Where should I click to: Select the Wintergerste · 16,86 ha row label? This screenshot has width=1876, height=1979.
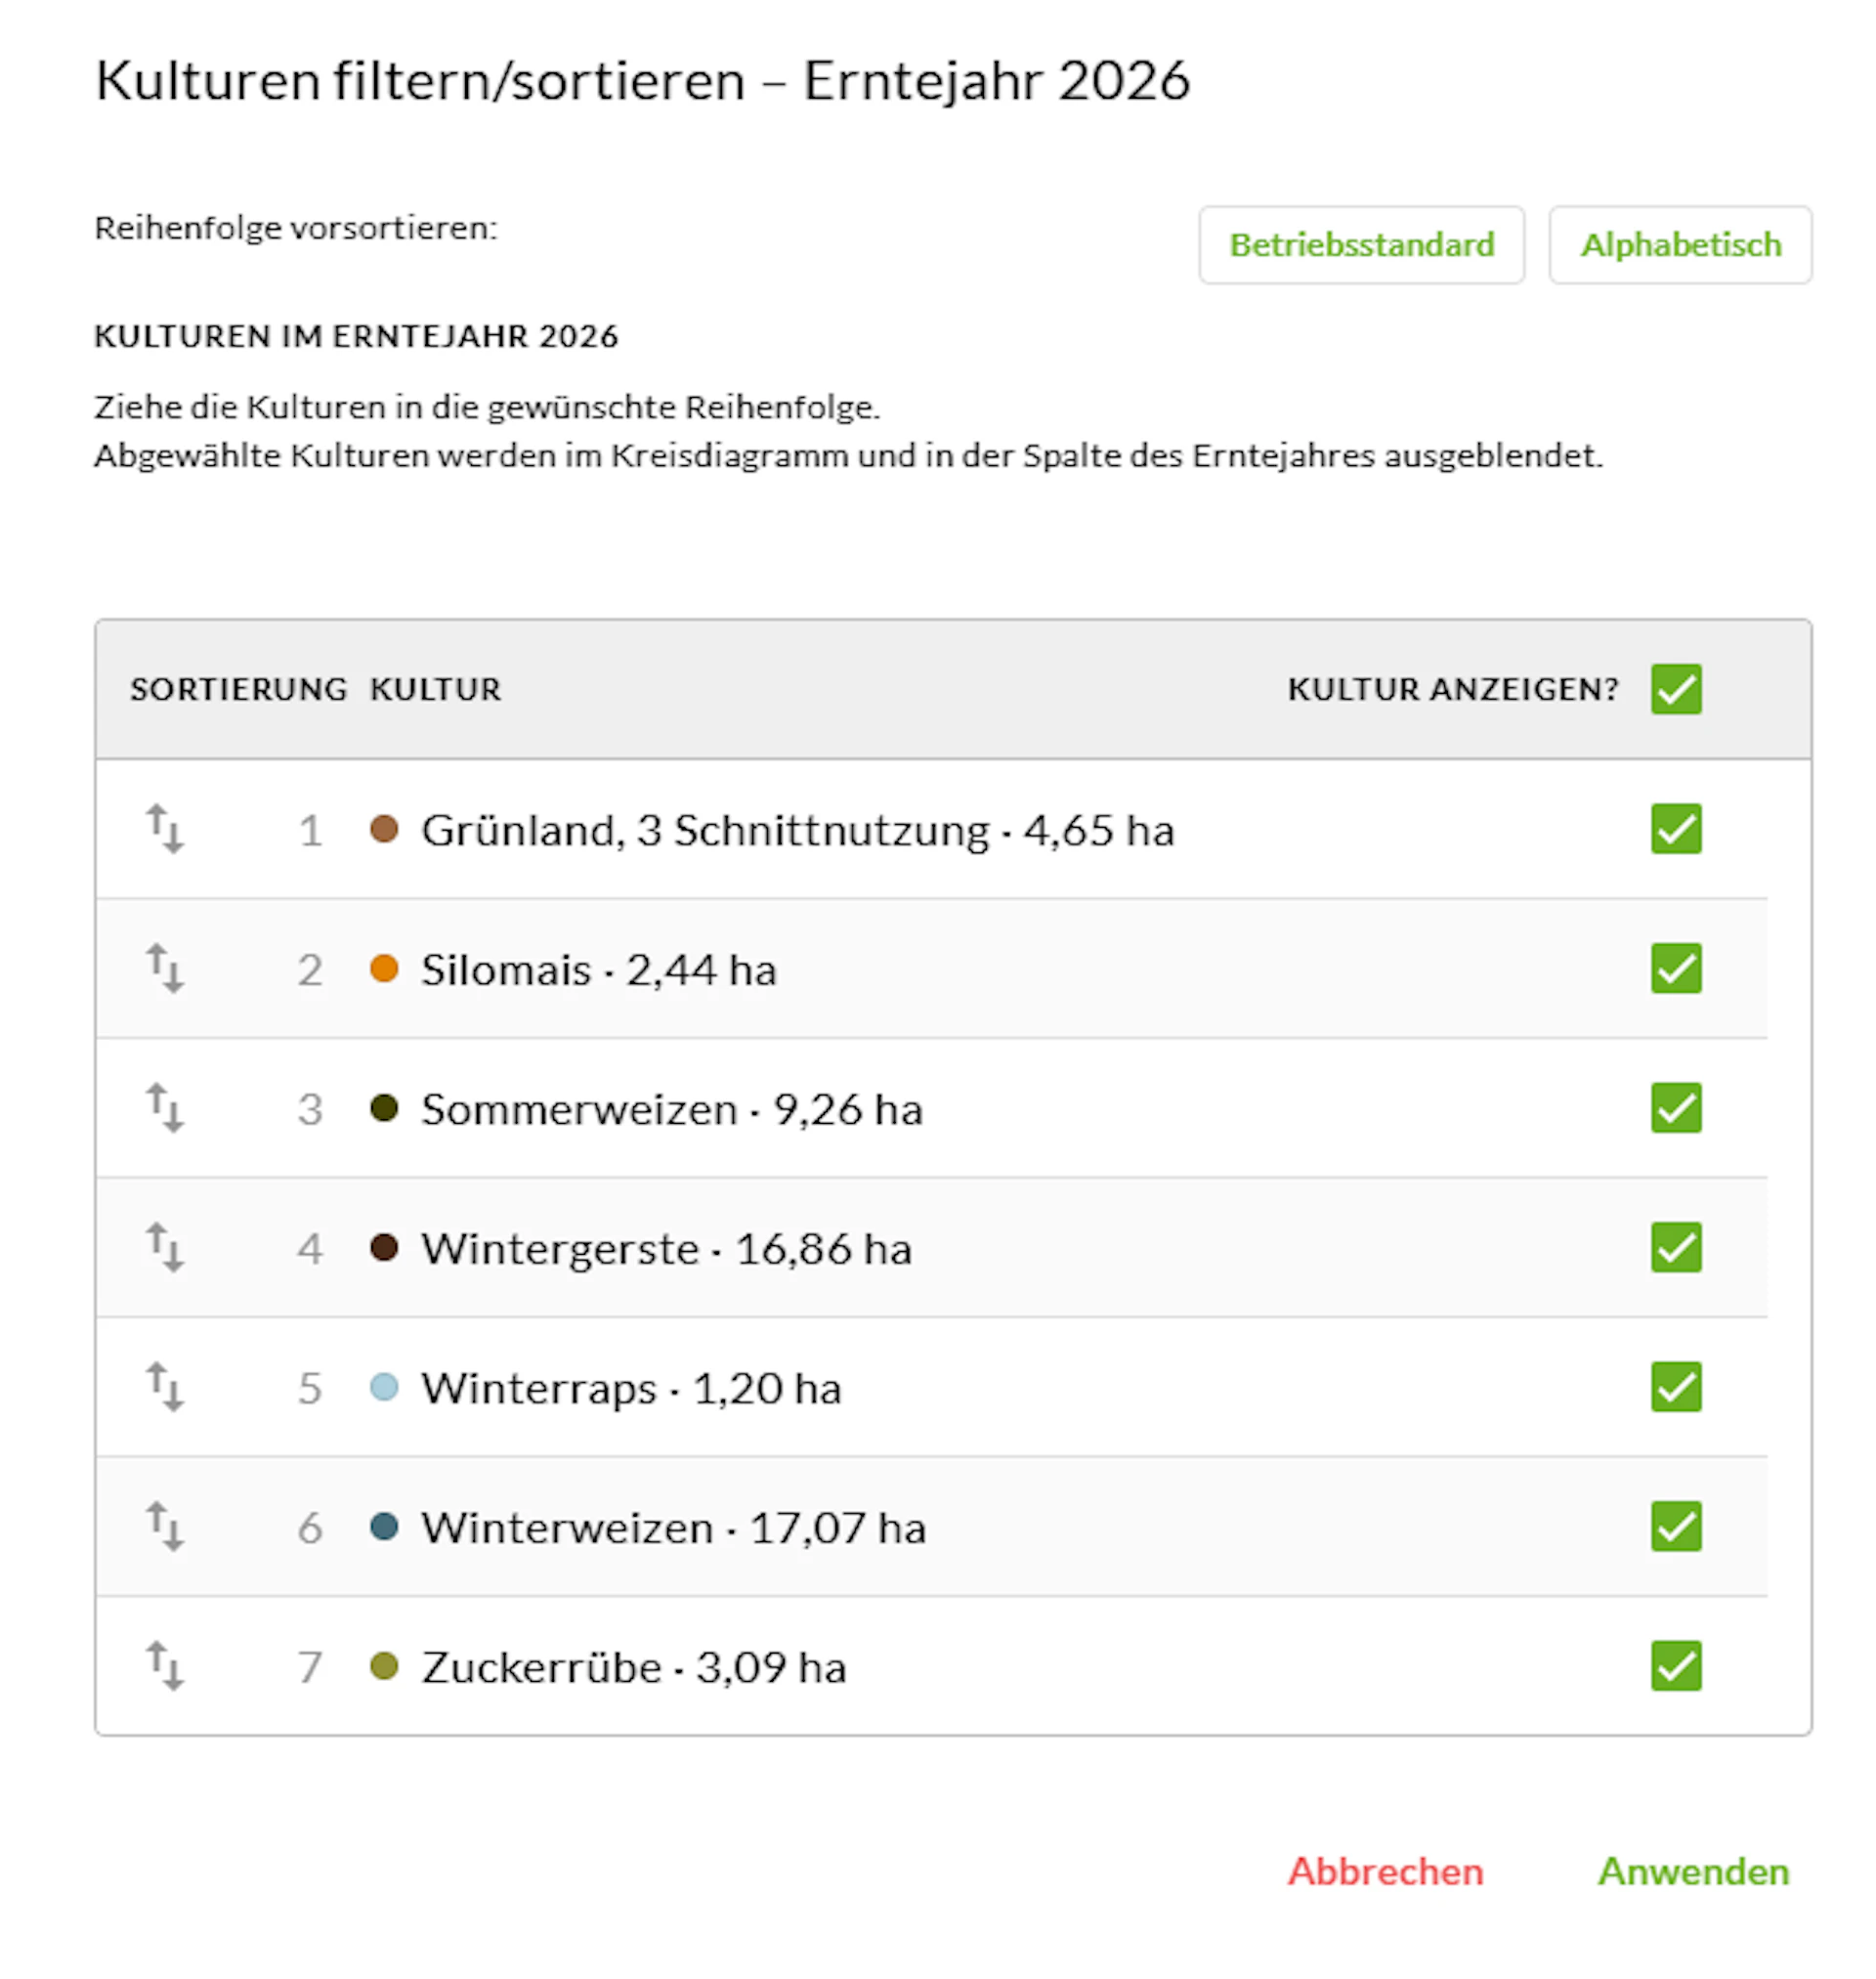point(666,1249)
